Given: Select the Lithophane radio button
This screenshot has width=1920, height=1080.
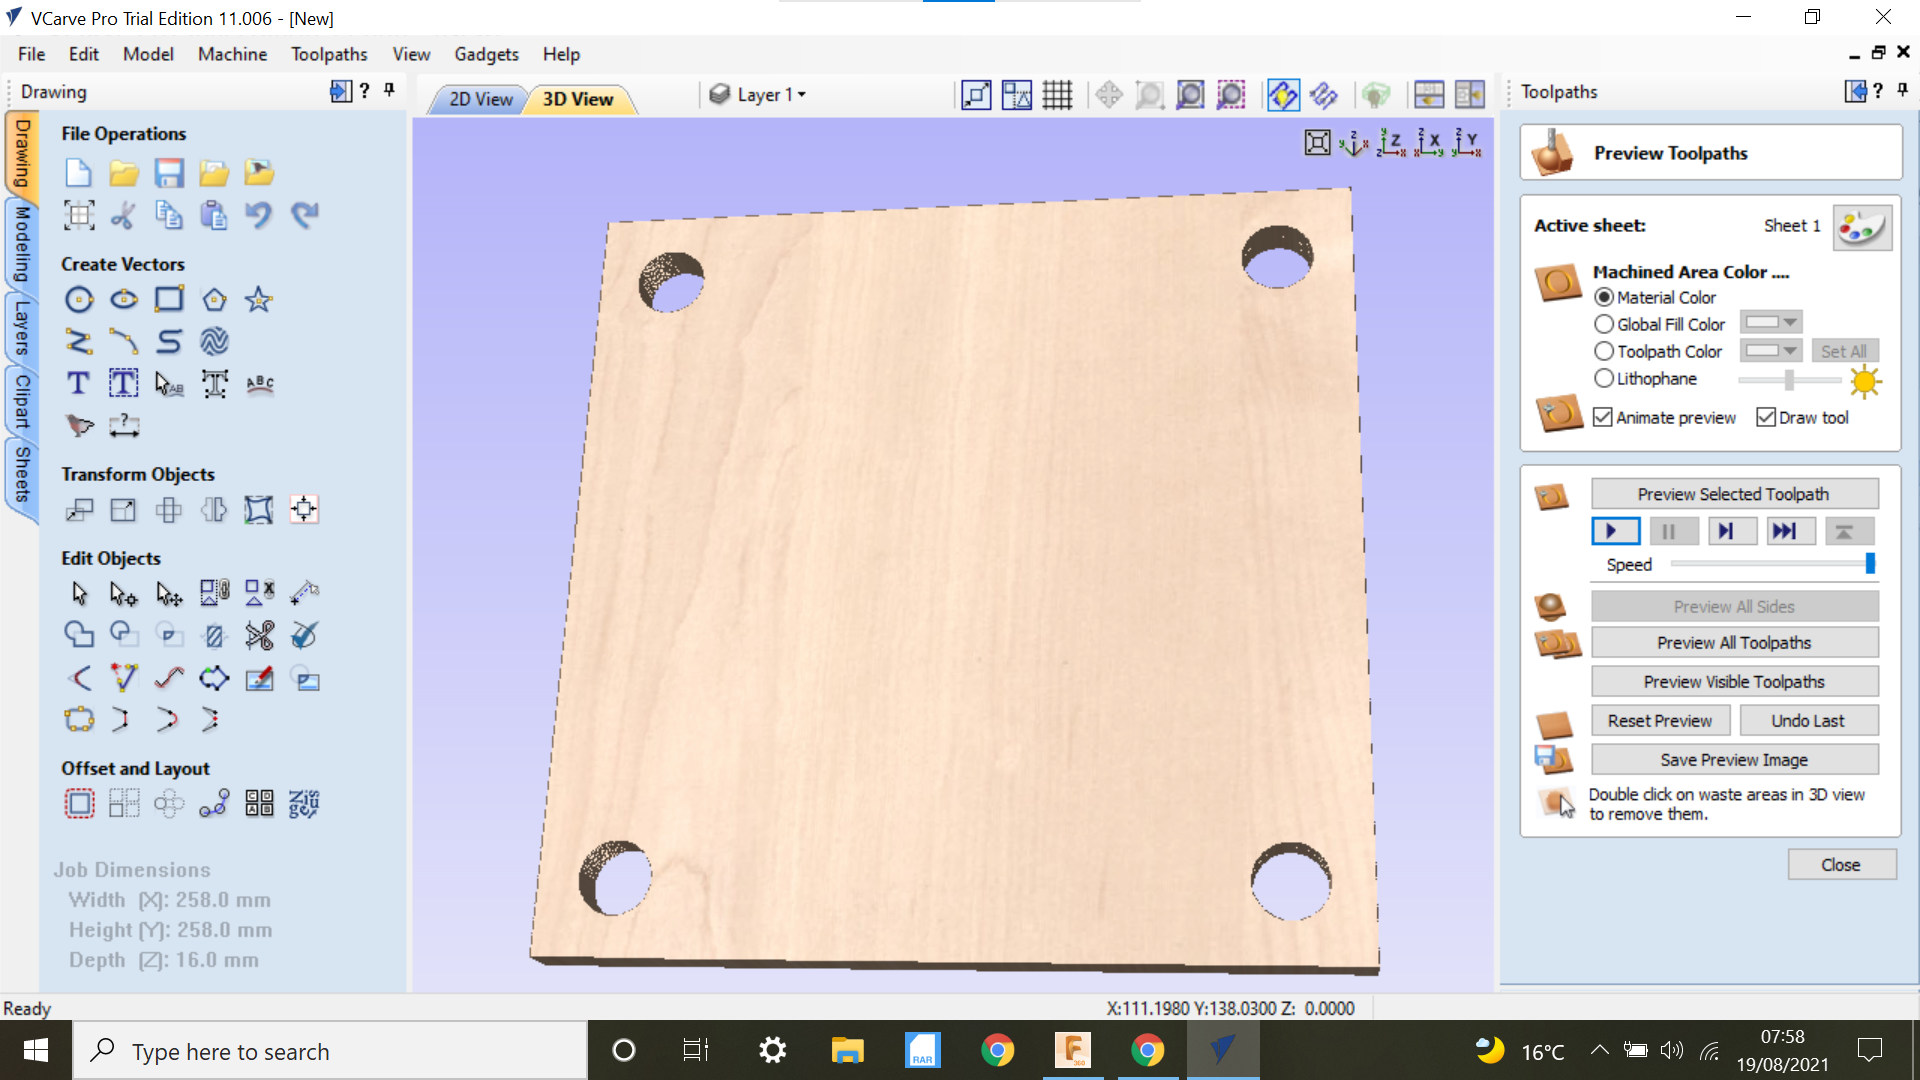Looking at the screenshot, I should click(1604, 379).
